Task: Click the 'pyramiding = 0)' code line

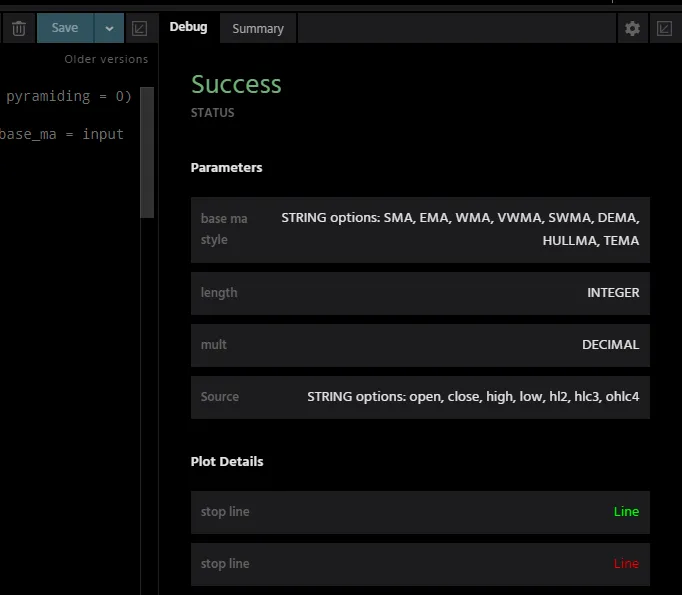Action: coord(69,96)
